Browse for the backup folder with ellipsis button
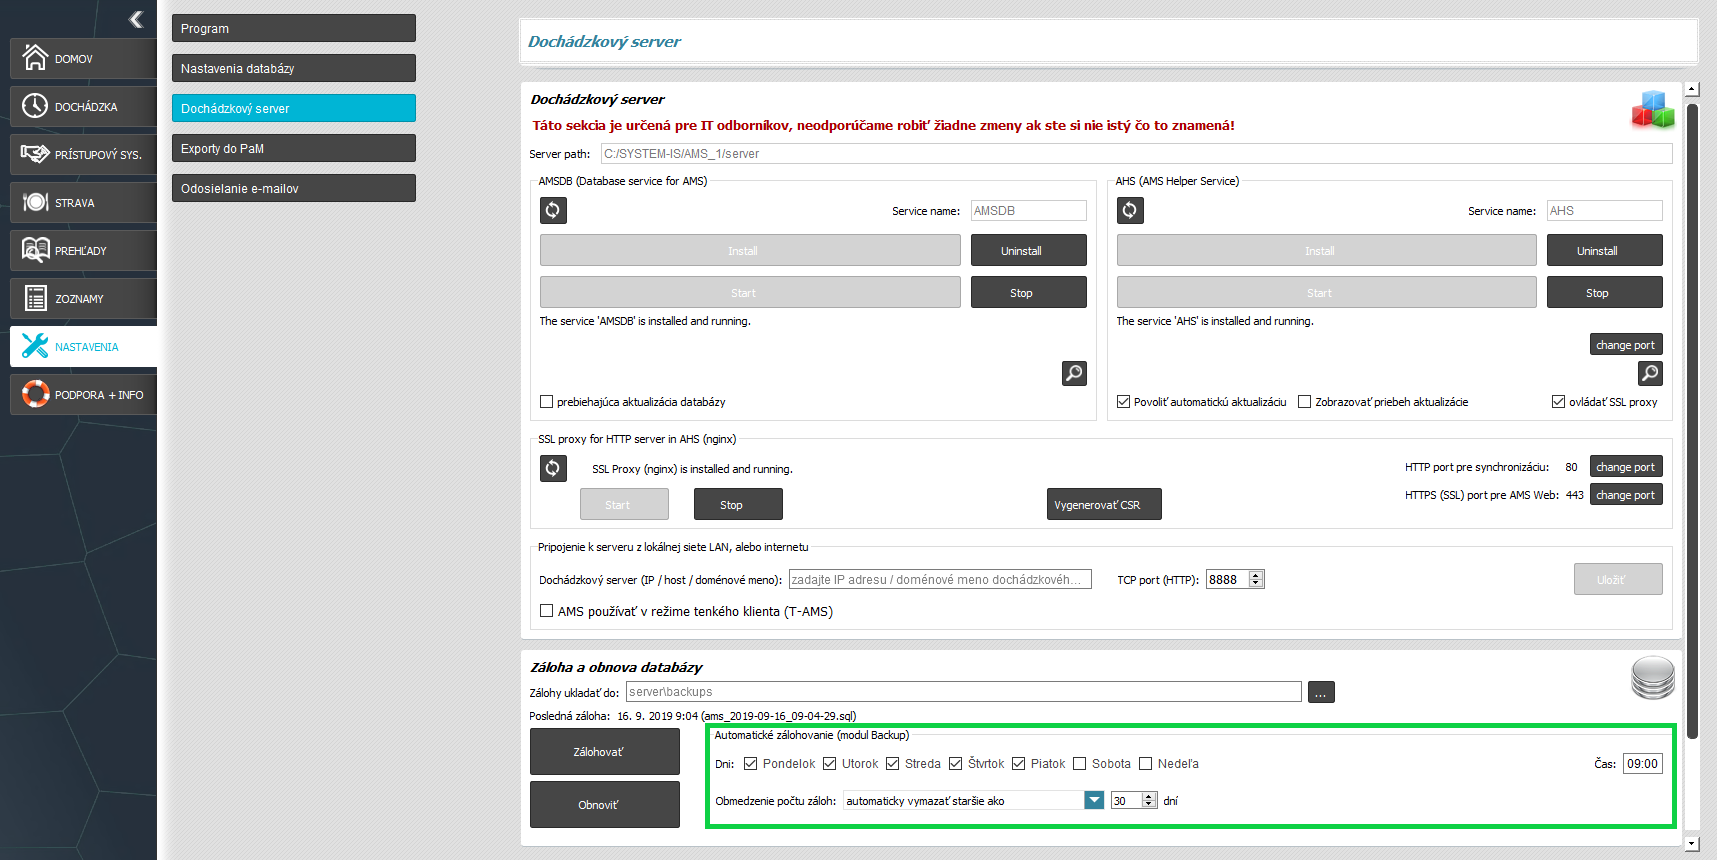Viewport: 1717px width, 860px height. [1321, 692]
